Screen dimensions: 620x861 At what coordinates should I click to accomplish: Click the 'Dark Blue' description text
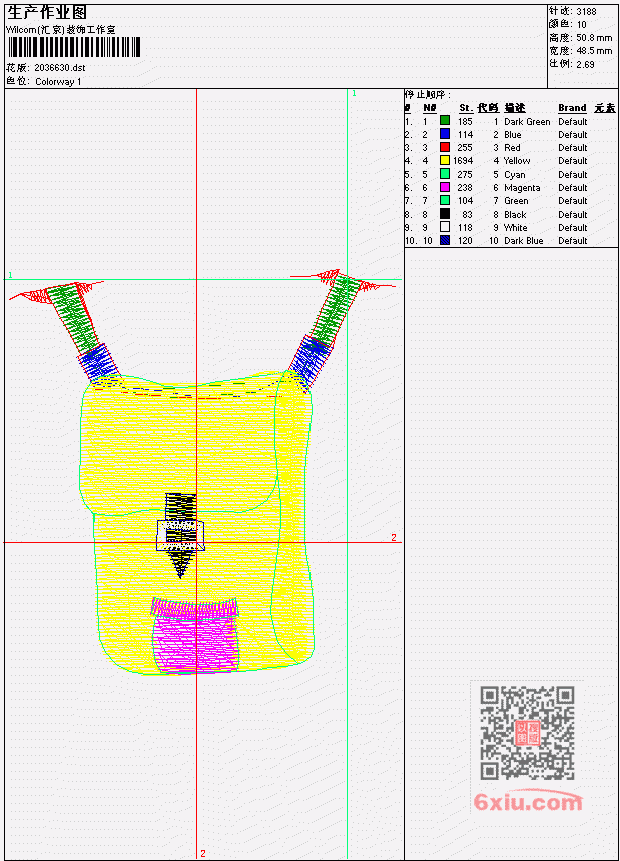(523, 241)
